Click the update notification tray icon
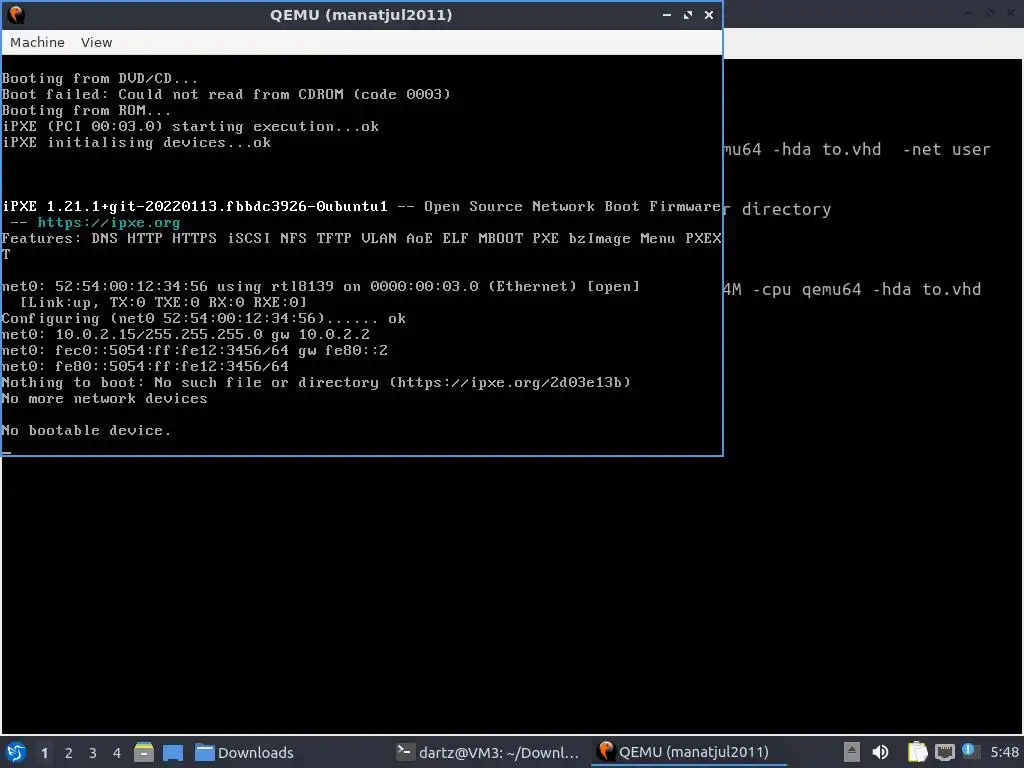The width and height of the screenshot is (1024, 768). tap(968, 750)
